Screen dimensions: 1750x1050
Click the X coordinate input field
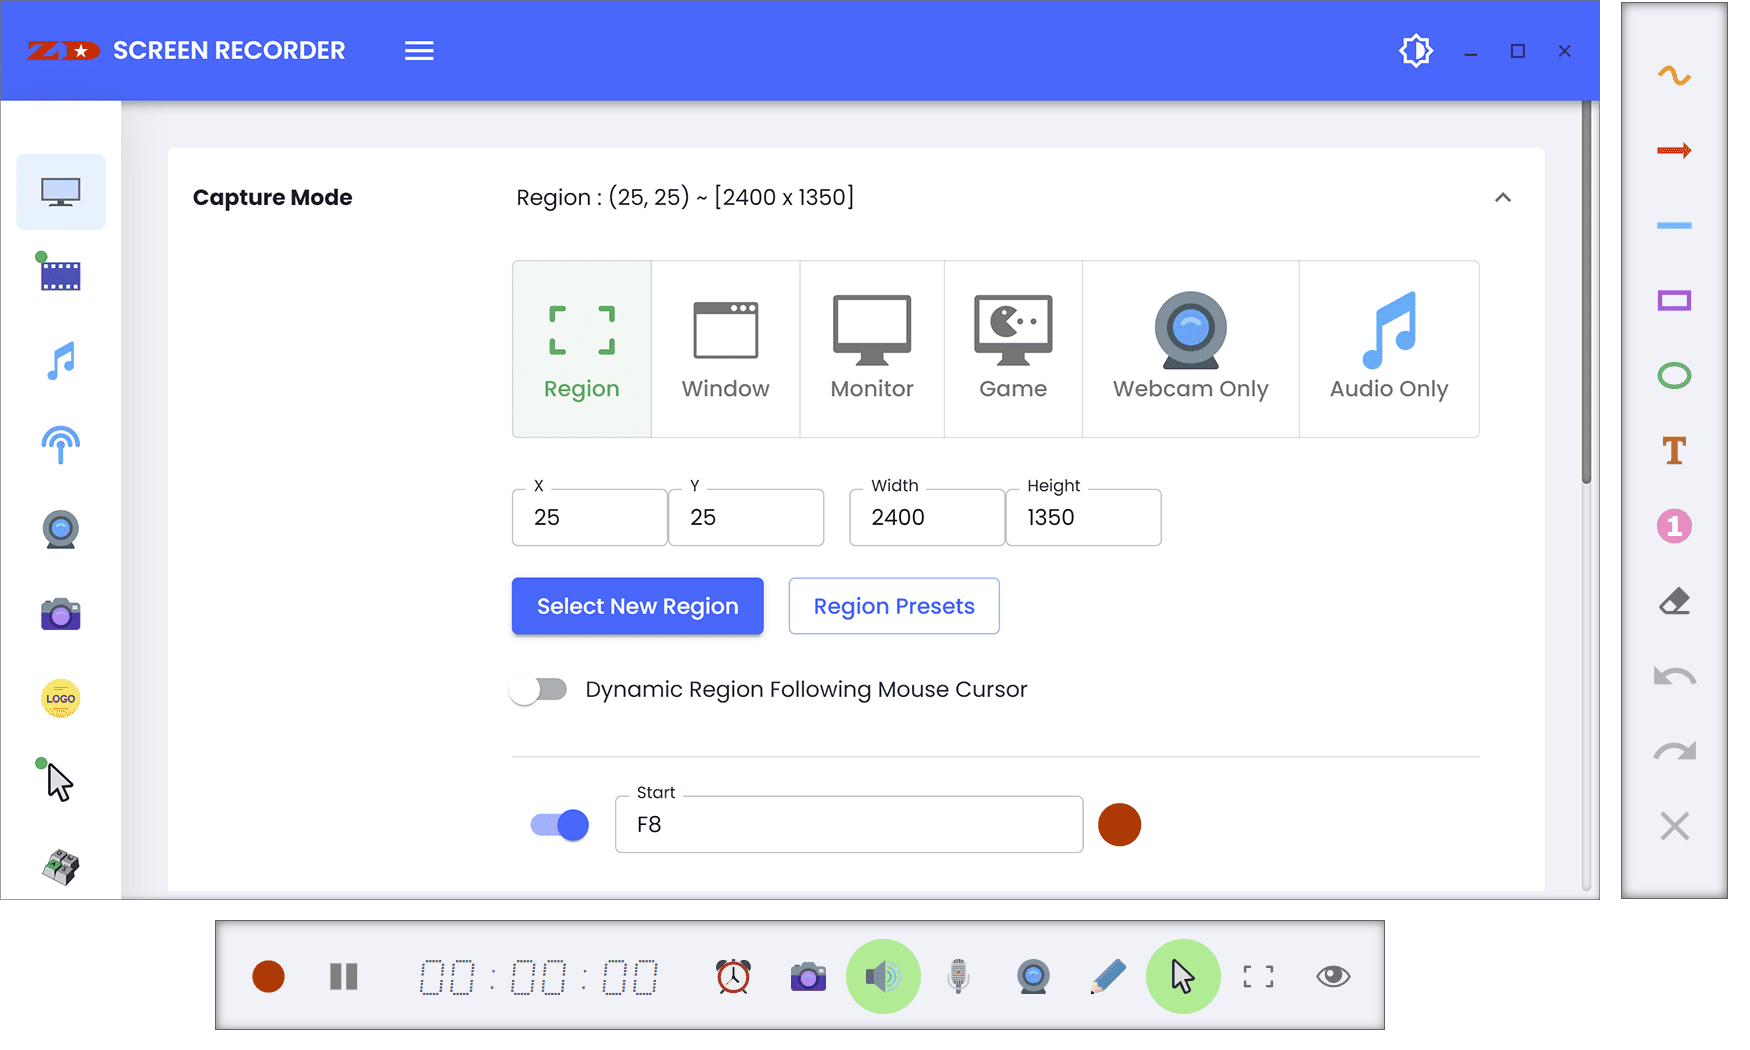click(x=590, y=517)
